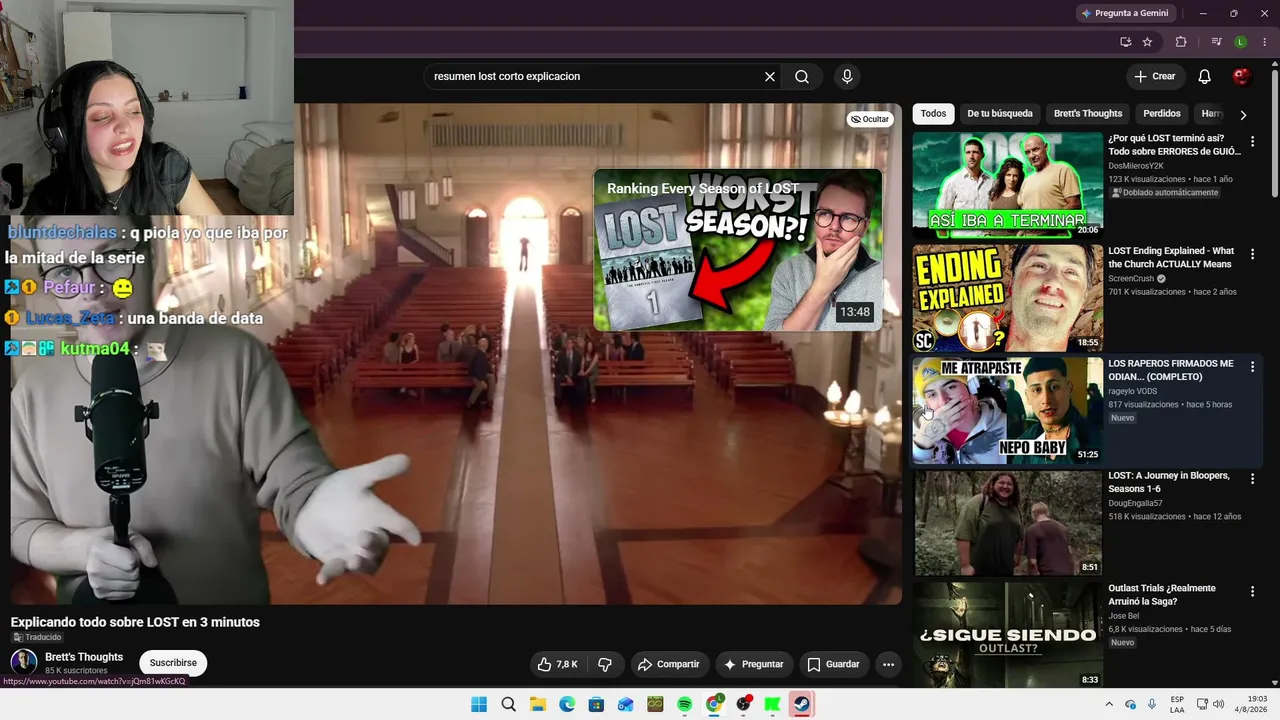Open options for LOST Ending Explained video
This screenshot has height=720, width=1280.
coord(1252,255)
